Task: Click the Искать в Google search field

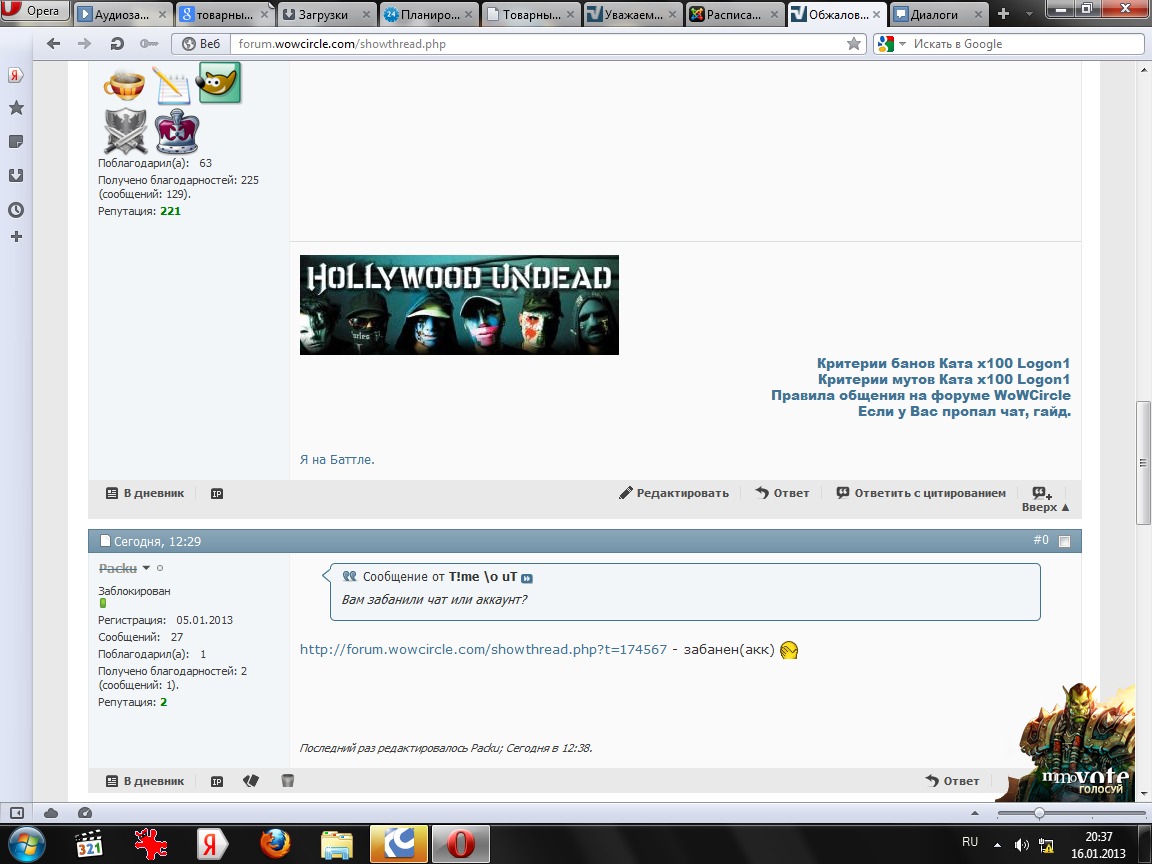Action: (x=1026, y=44)
